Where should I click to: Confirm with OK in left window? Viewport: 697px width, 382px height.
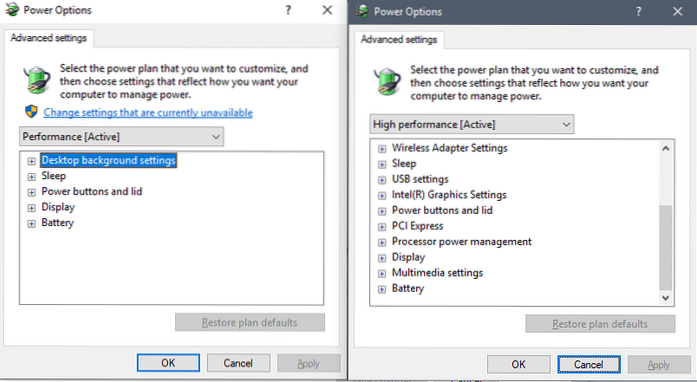[168, 363]
